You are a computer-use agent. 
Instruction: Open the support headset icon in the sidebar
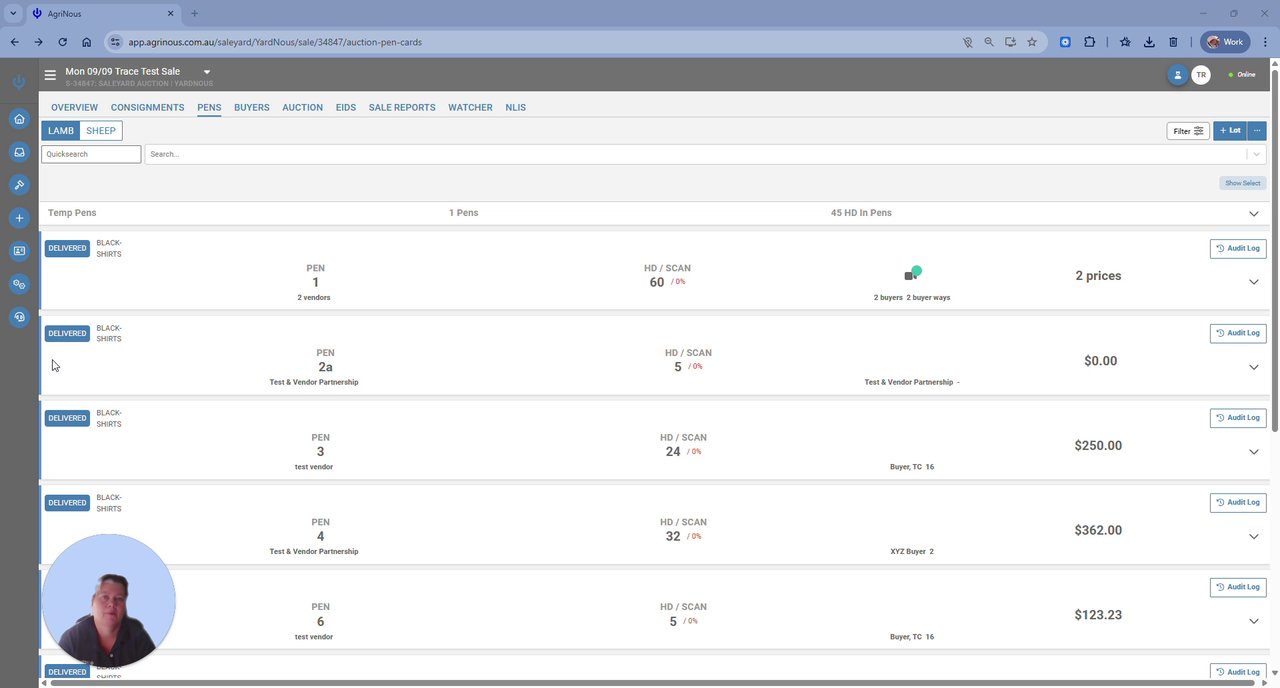pos(19,317)
